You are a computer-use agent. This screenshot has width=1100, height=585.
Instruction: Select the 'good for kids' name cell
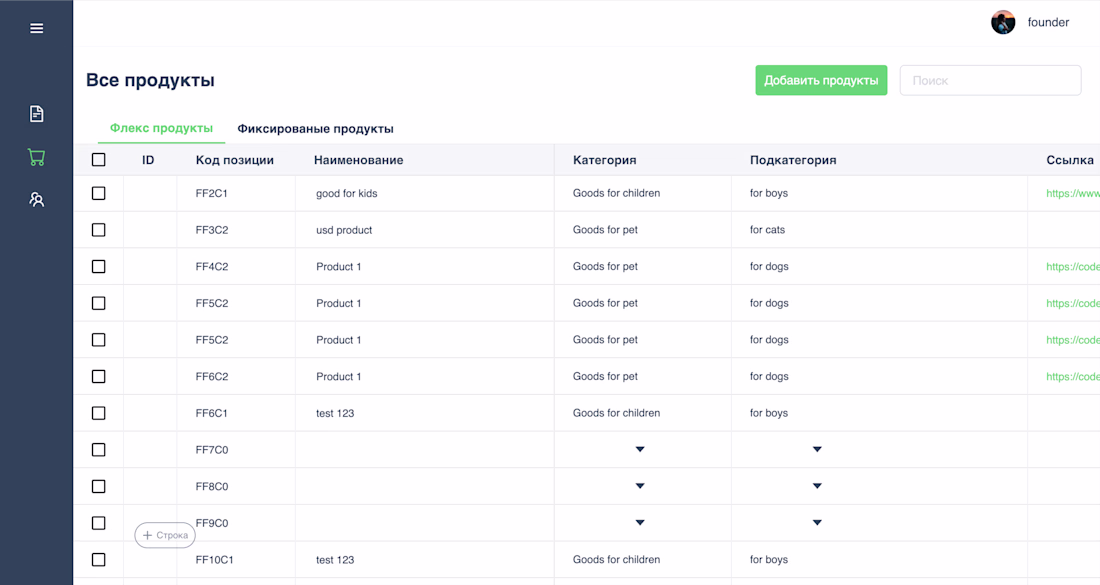pyautogui.click(x=347, y=194)
